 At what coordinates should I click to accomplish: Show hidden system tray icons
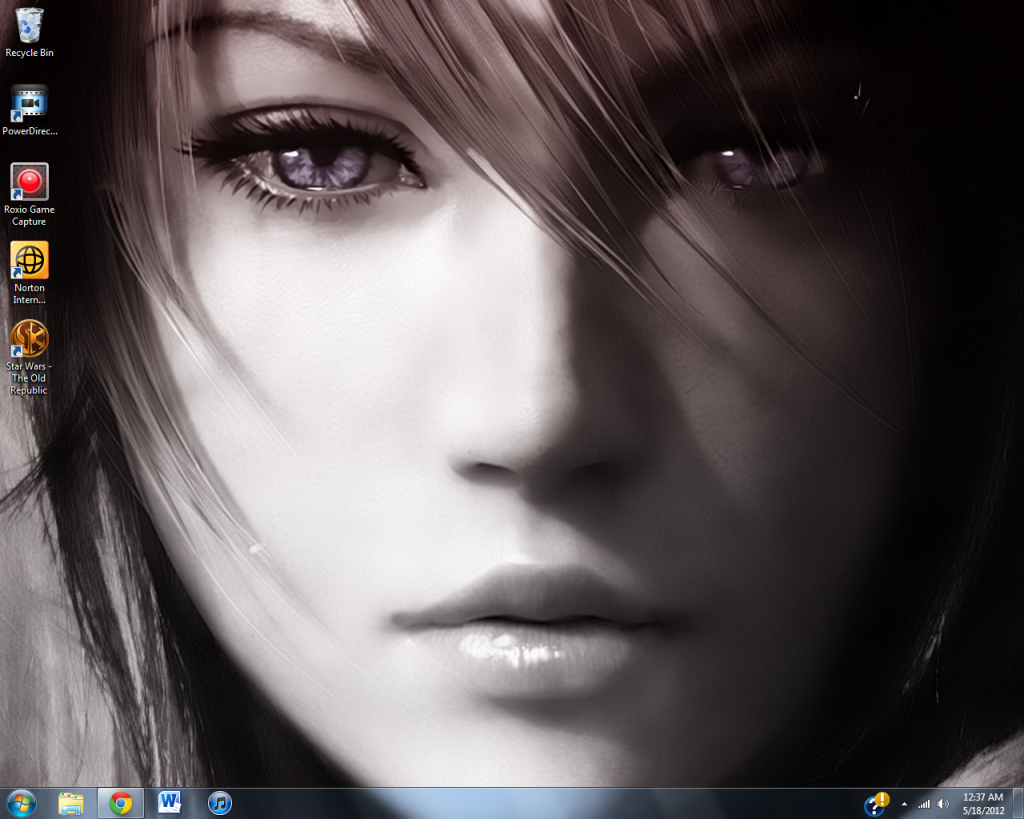click(x=904, y=804)
